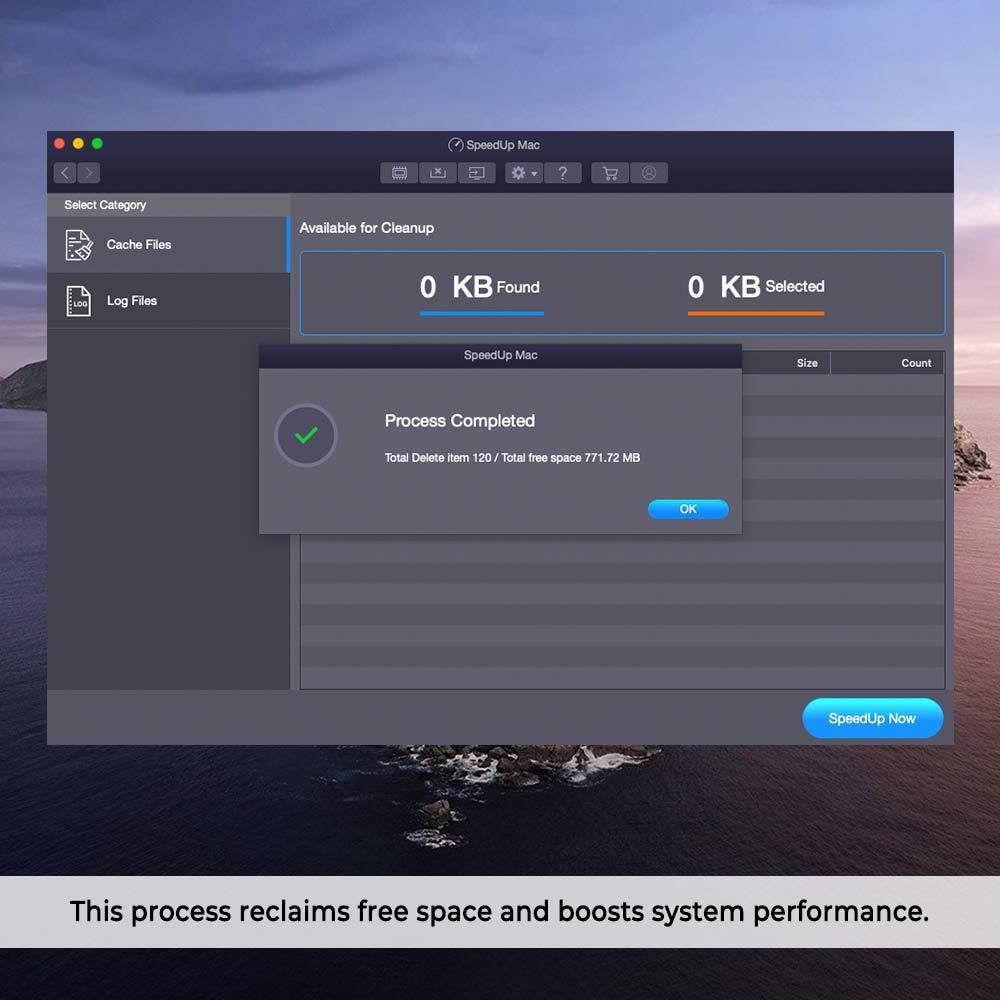Screen dimensions: 1000x1000
Task: Click the 'Available for Cleanup' label
Action: pos(367,228)
